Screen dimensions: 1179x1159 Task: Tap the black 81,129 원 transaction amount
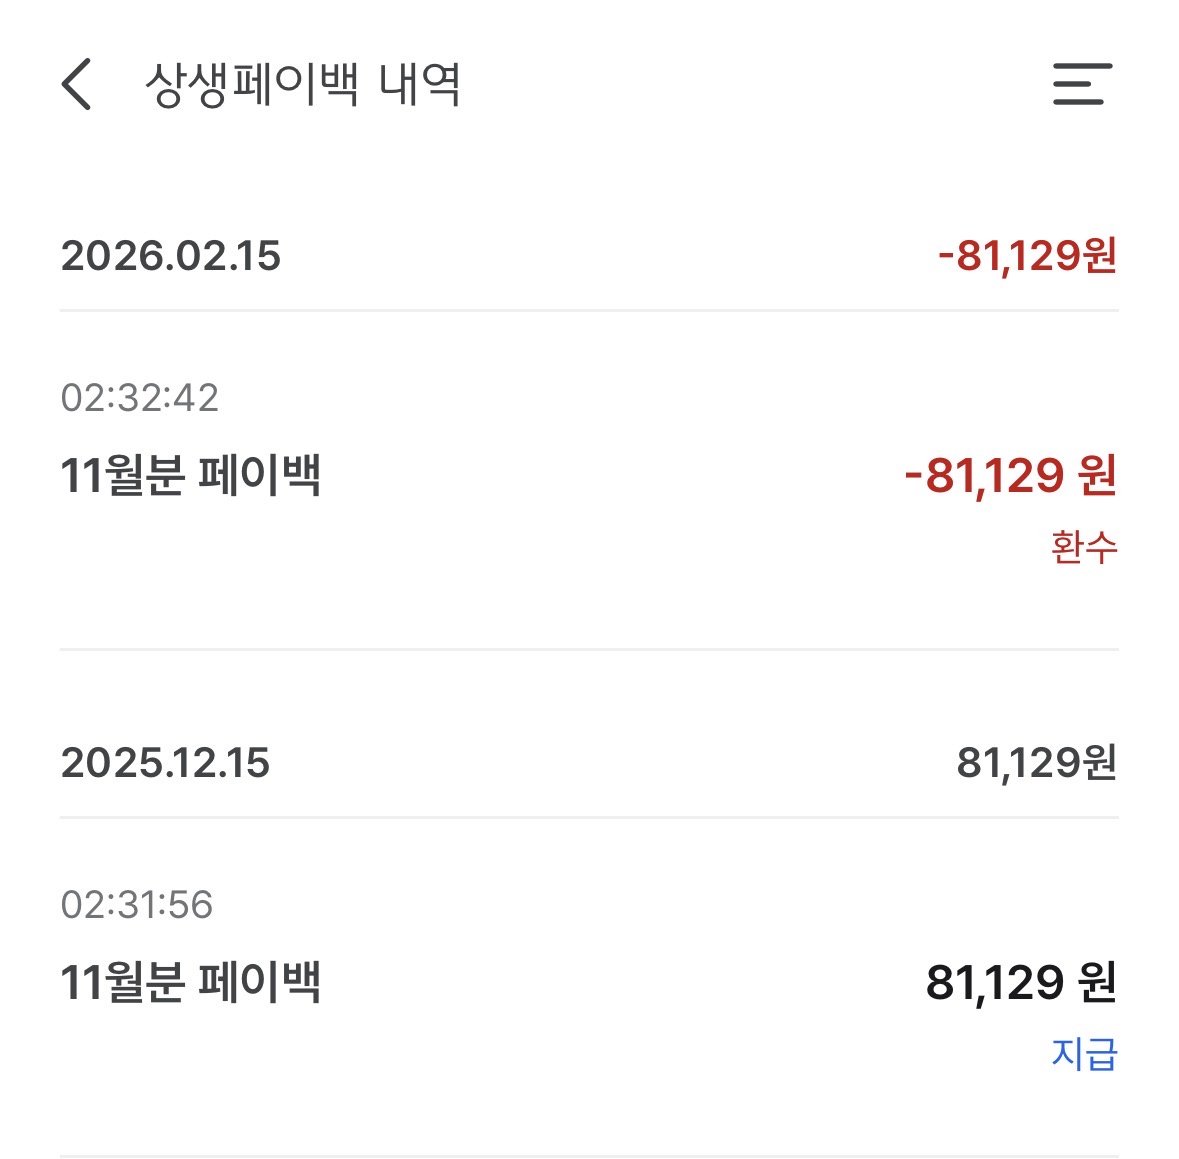(1021, 982)
